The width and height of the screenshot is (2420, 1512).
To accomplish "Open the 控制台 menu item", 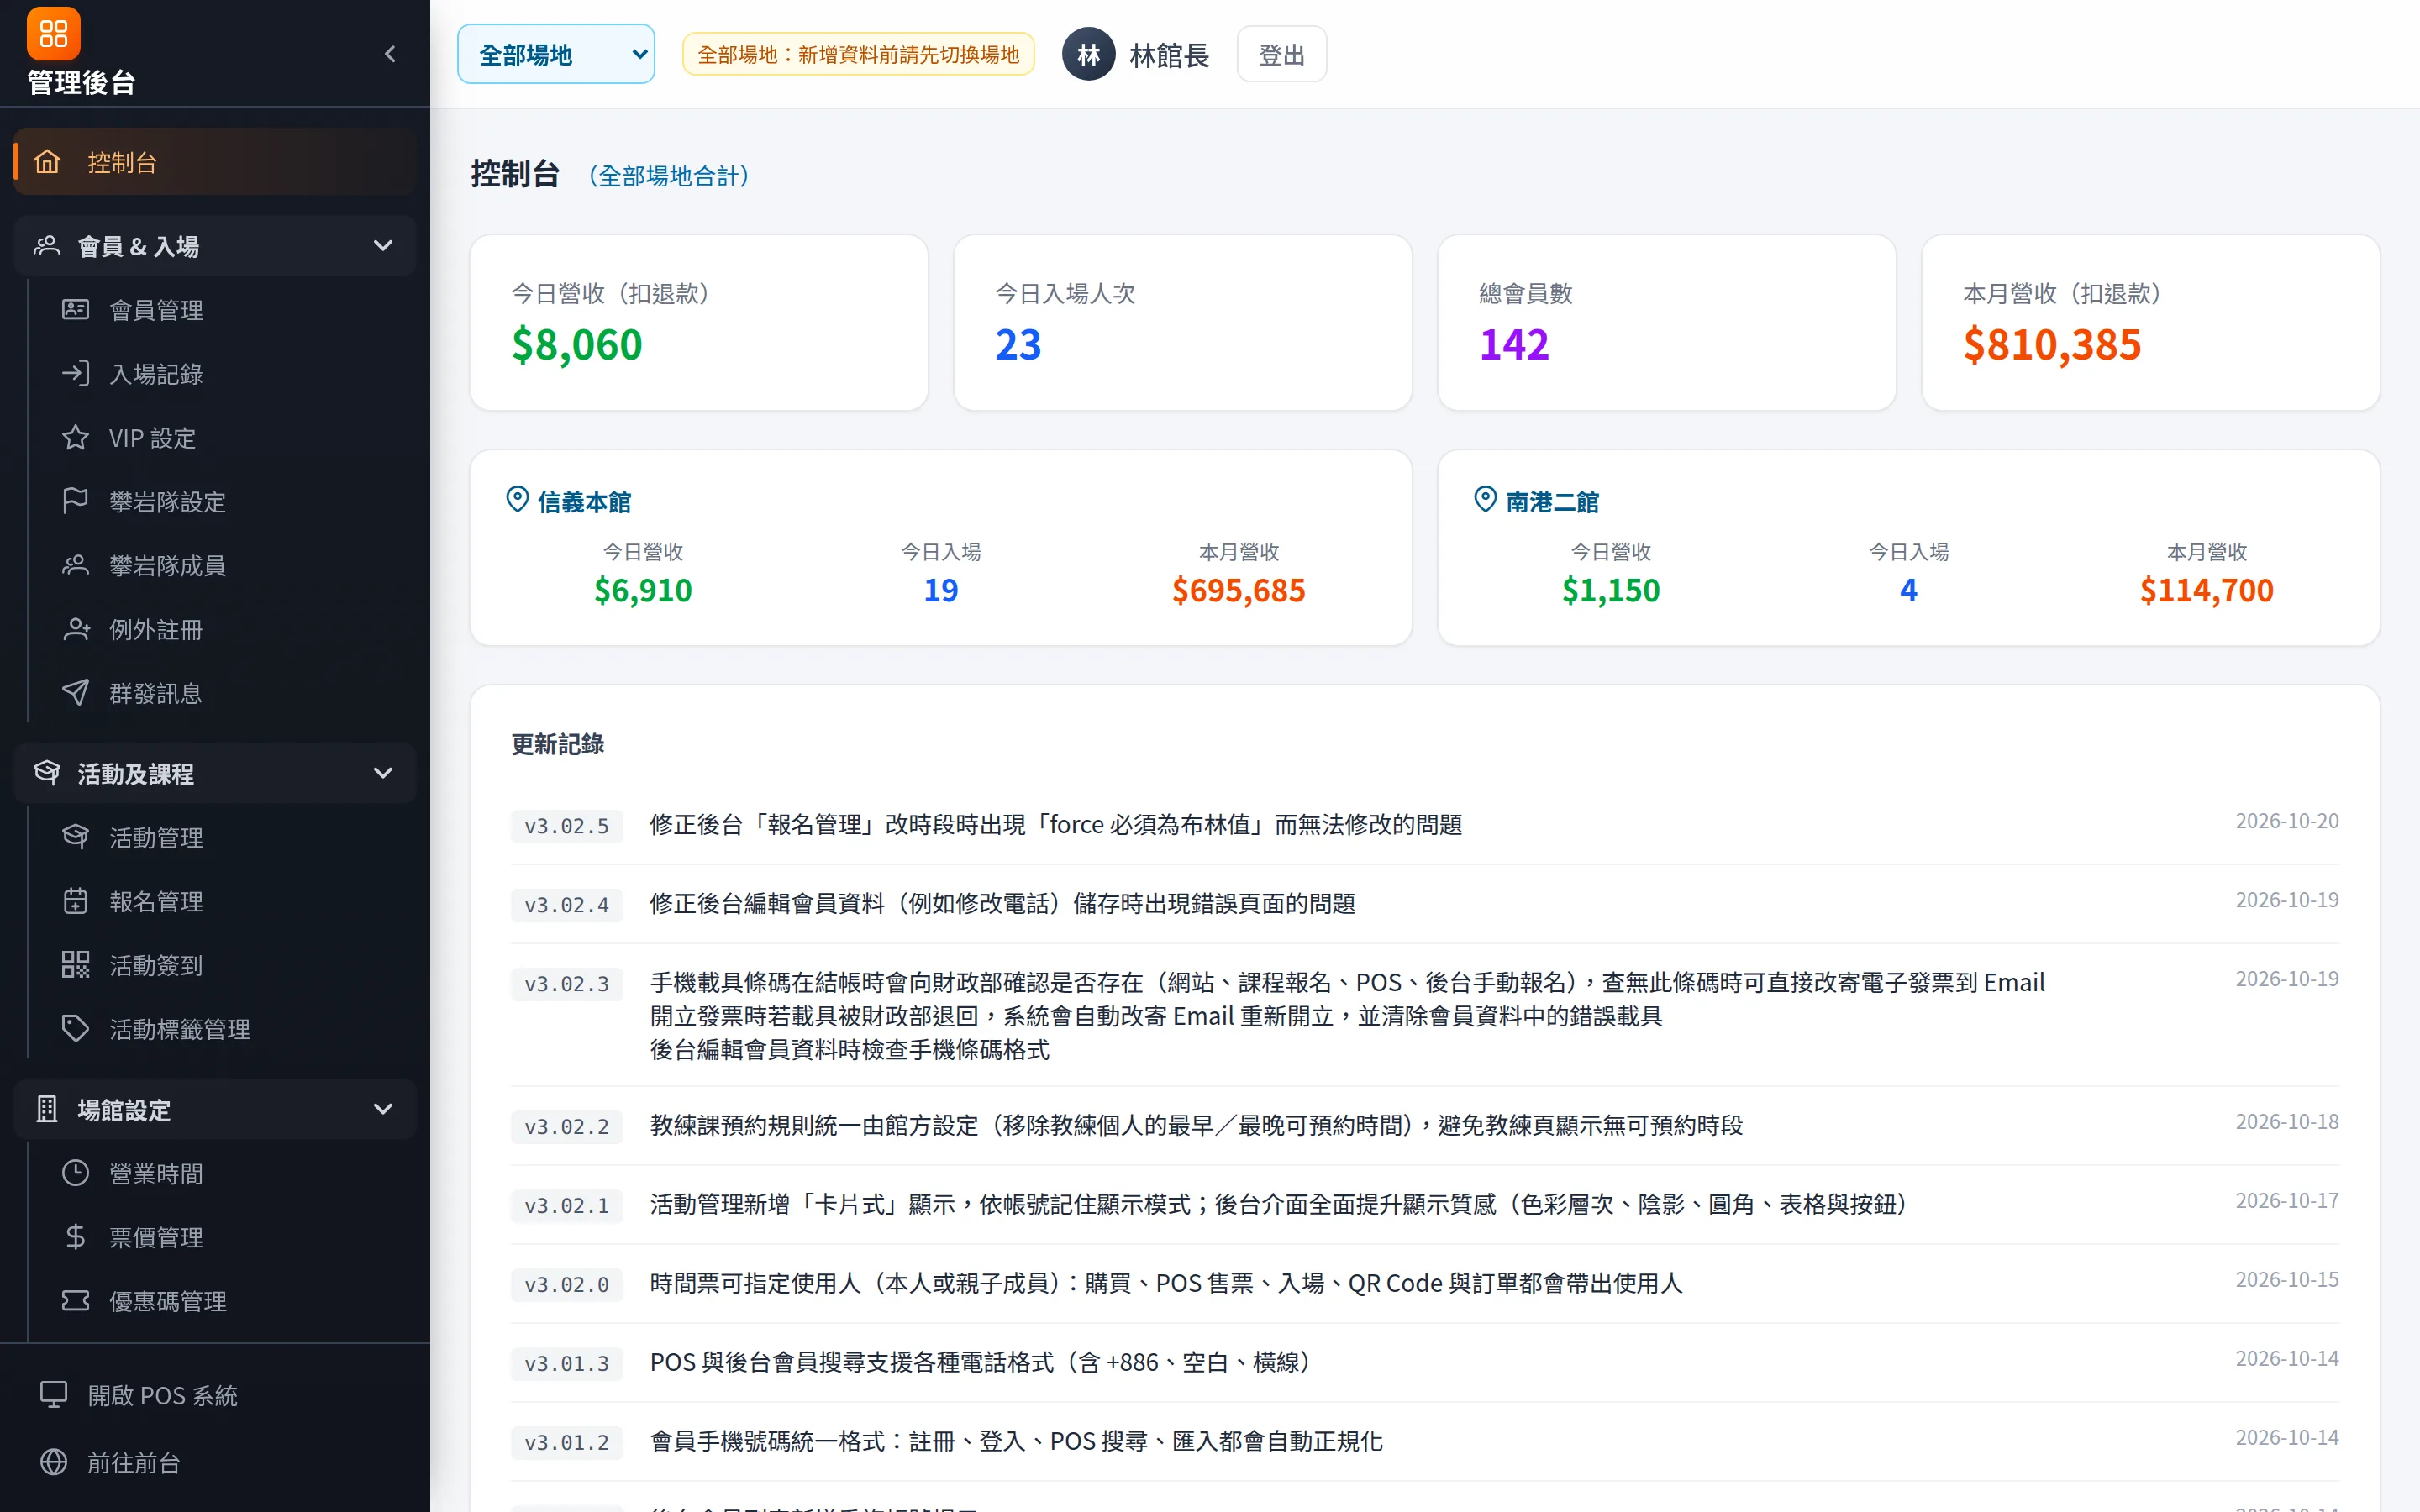I will pyautogui.click(x=215, y=162).
